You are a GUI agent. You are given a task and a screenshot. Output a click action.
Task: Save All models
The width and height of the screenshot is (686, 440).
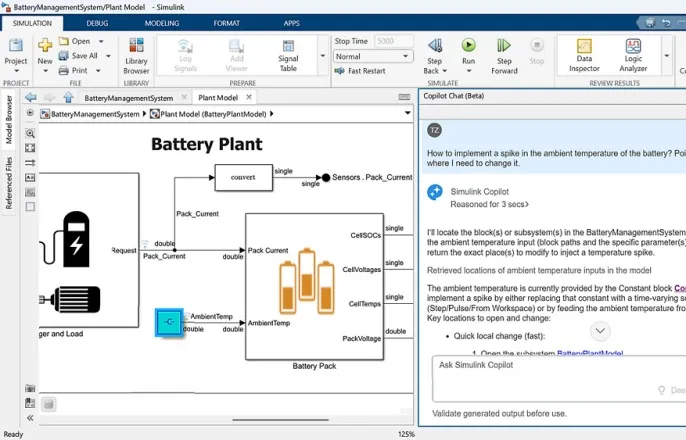coord(79,56)
